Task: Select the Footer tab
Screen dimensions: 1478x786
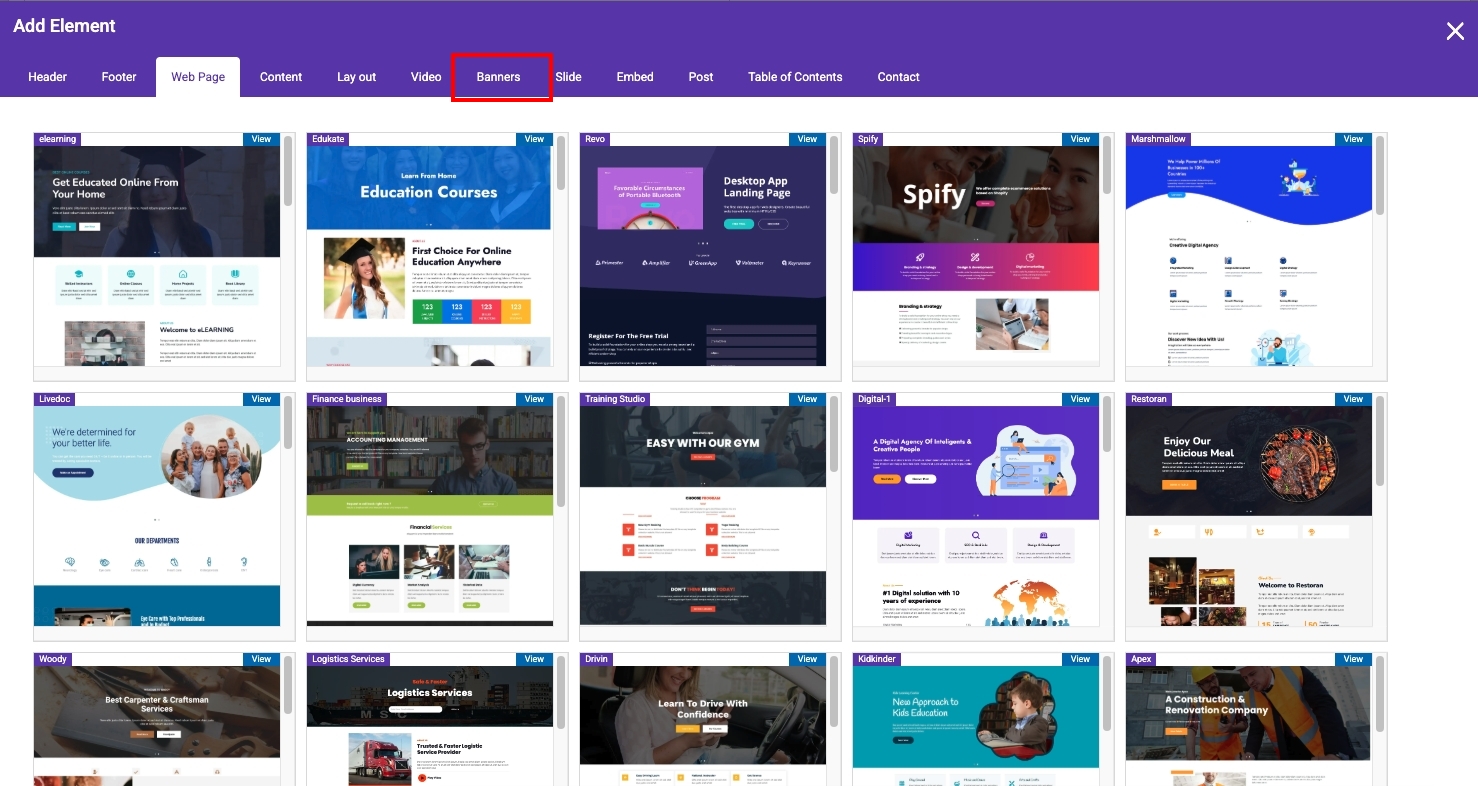Action: click(x=119, y=77)
